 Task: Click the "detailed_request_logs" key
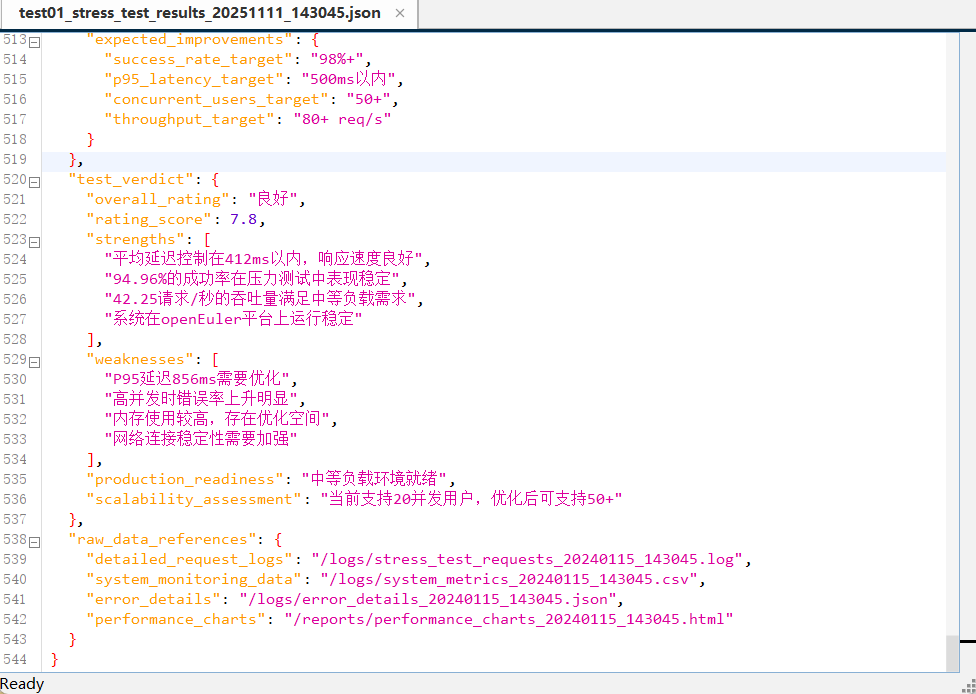coord(189,560)
